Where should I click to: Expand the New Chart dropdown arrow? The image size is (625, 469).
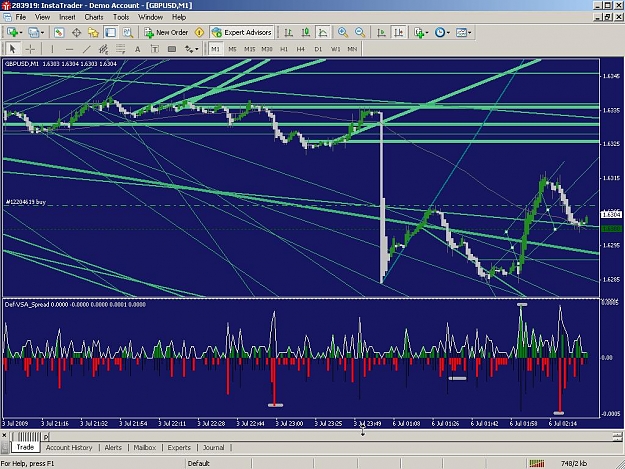[x=21, y=33]
